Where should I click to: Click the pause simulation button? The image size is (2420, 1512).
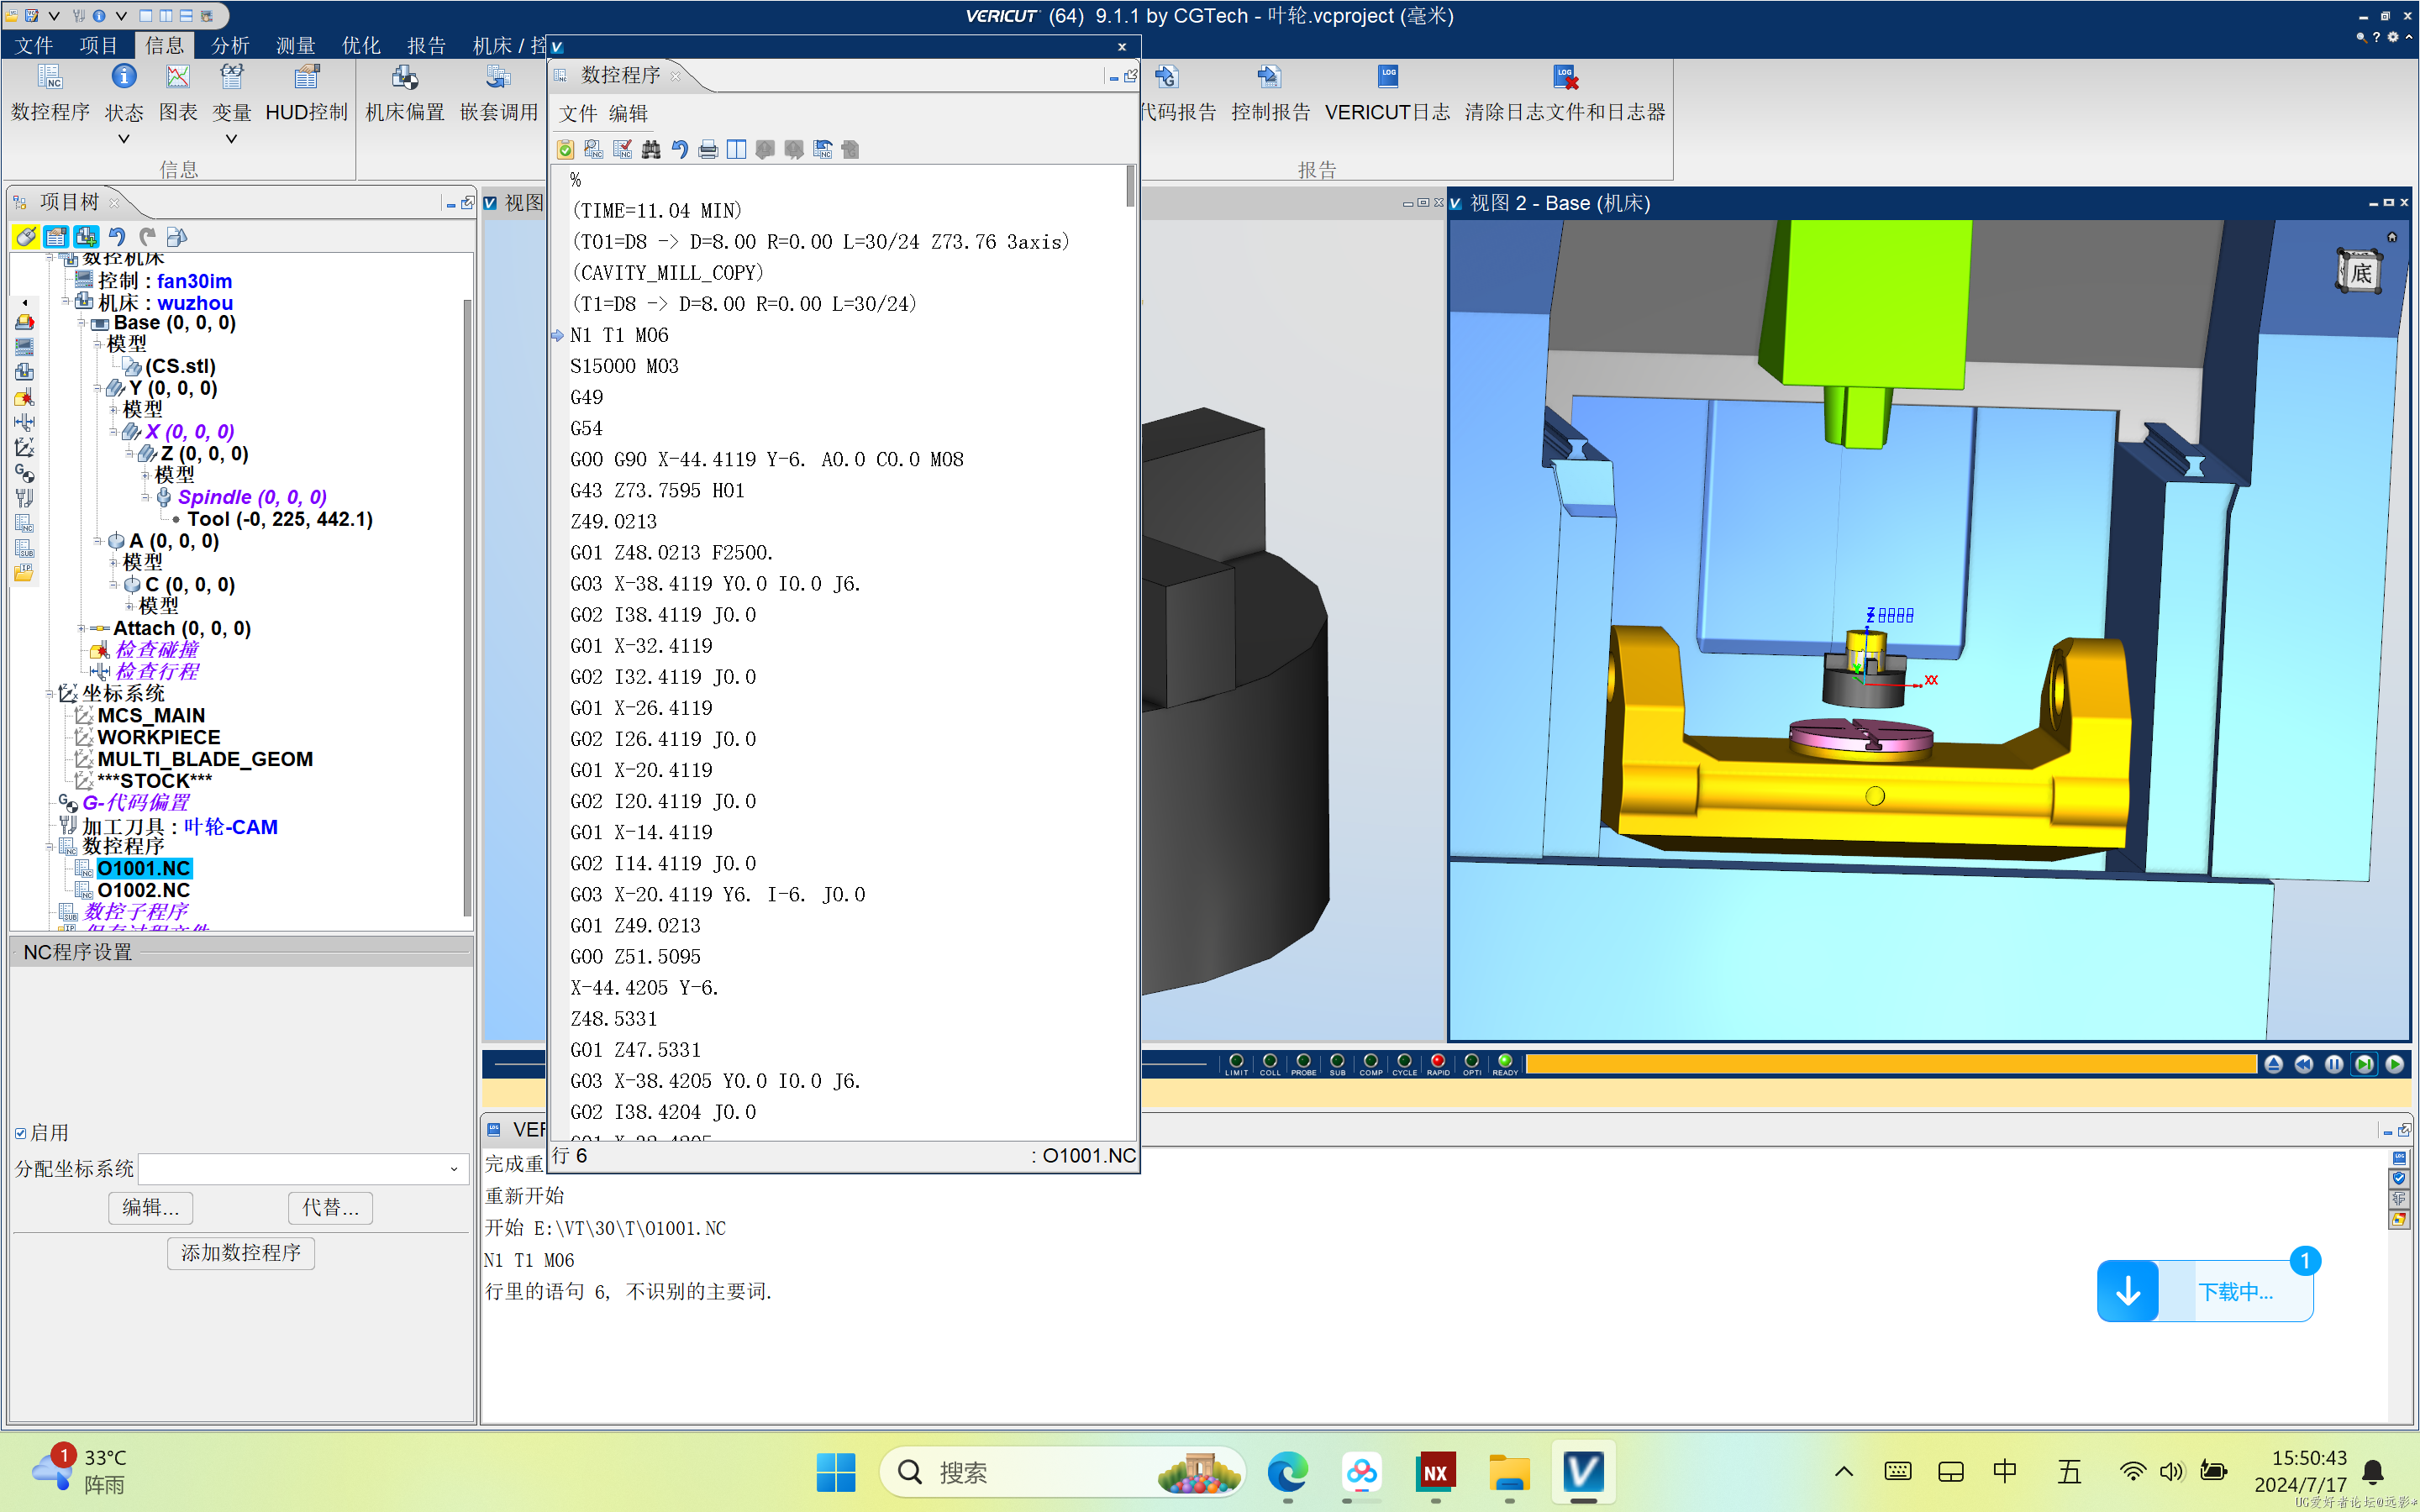pyautogui.click(x=2334, y=1064)
